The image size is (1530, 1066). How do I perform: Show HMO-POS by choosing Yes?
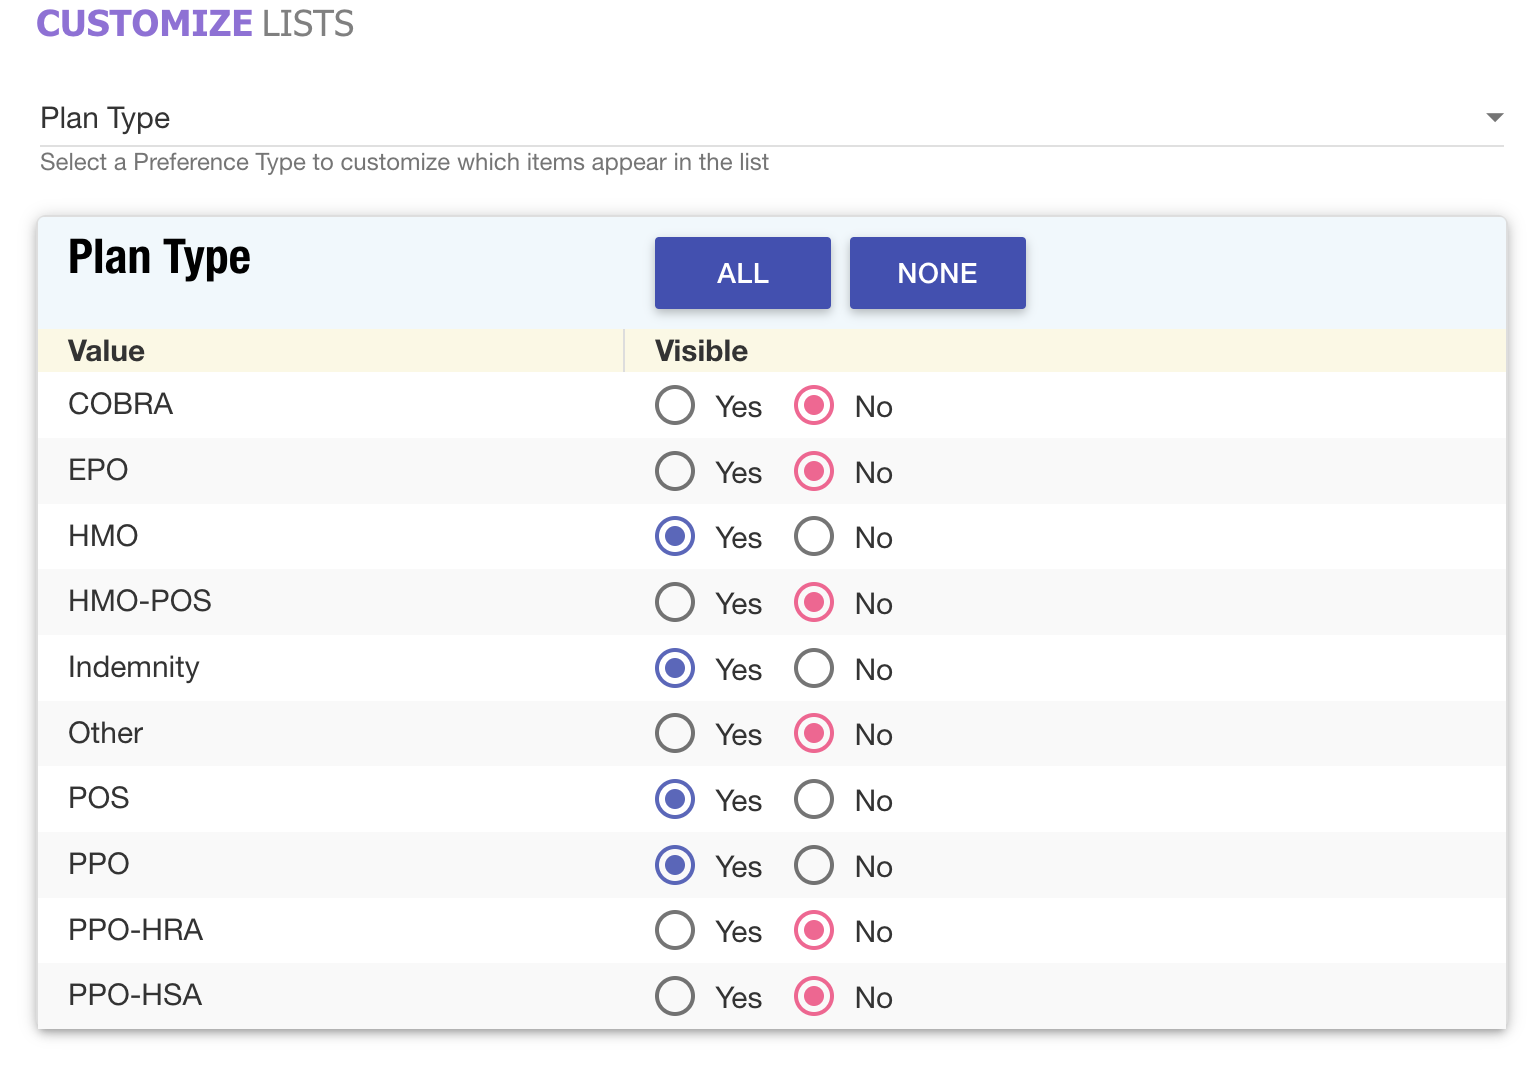[675, 603]
